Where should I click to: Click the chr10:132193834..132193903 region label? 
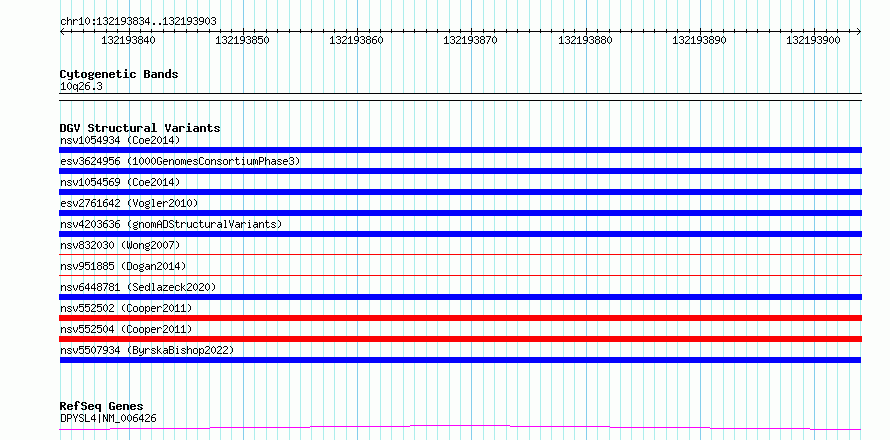[x=138, y=21]
